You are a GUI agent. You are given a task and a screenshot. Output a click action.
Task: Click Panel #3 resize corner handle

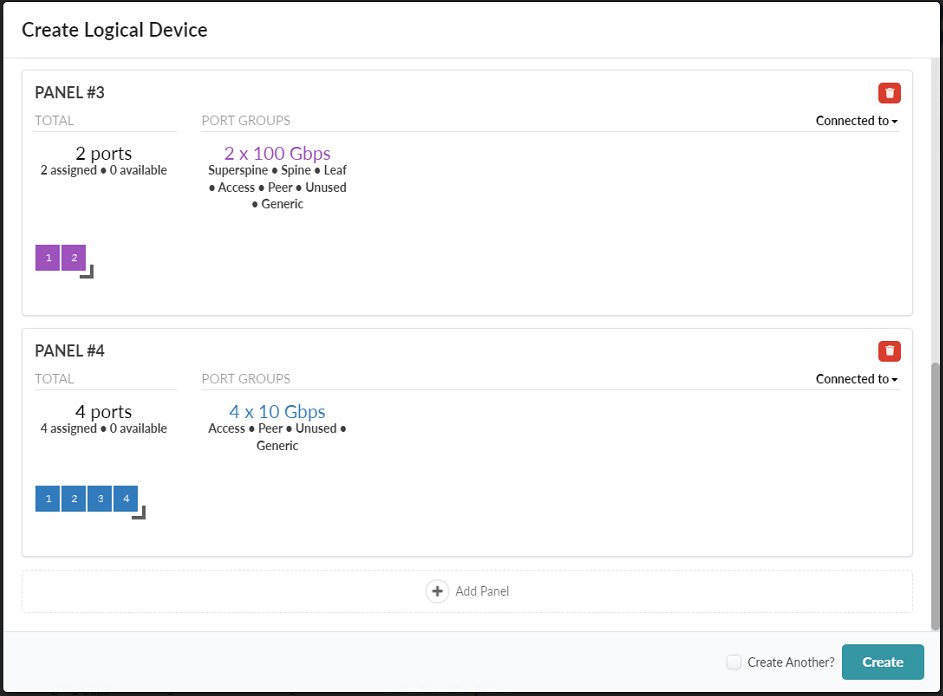[87, 271]
